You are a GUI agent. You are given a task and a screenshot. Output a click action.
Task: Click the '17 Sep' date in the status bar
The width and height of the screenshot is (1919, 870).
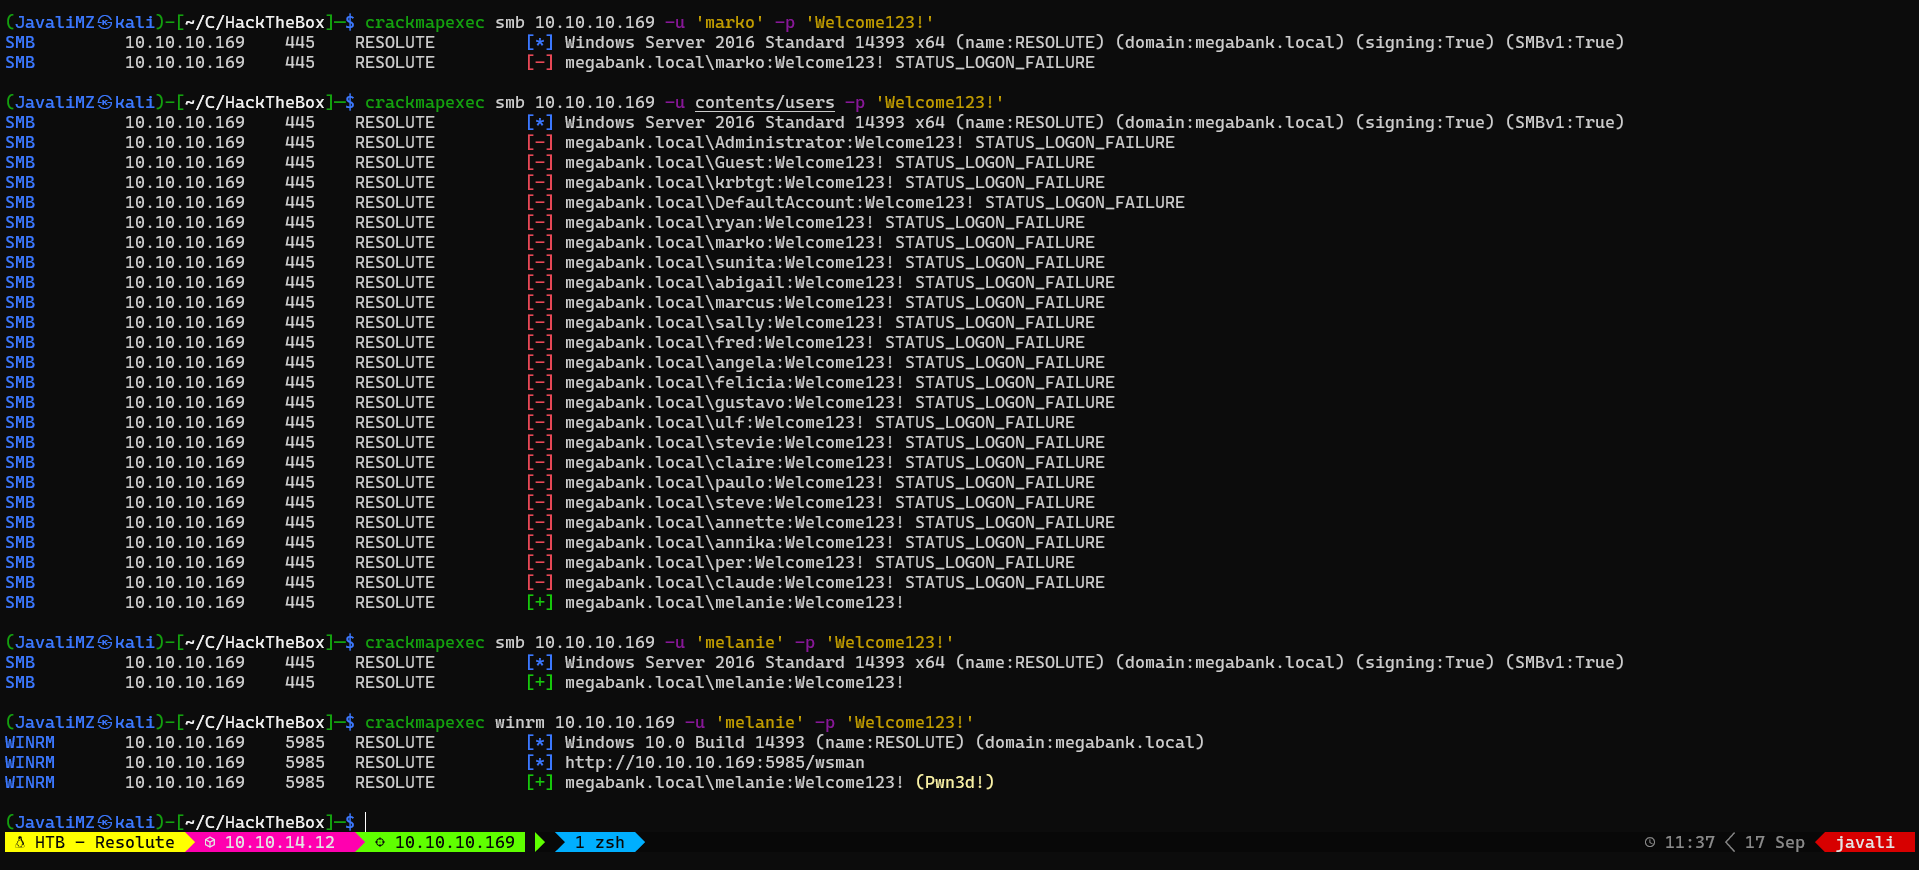coord(1775,842)
